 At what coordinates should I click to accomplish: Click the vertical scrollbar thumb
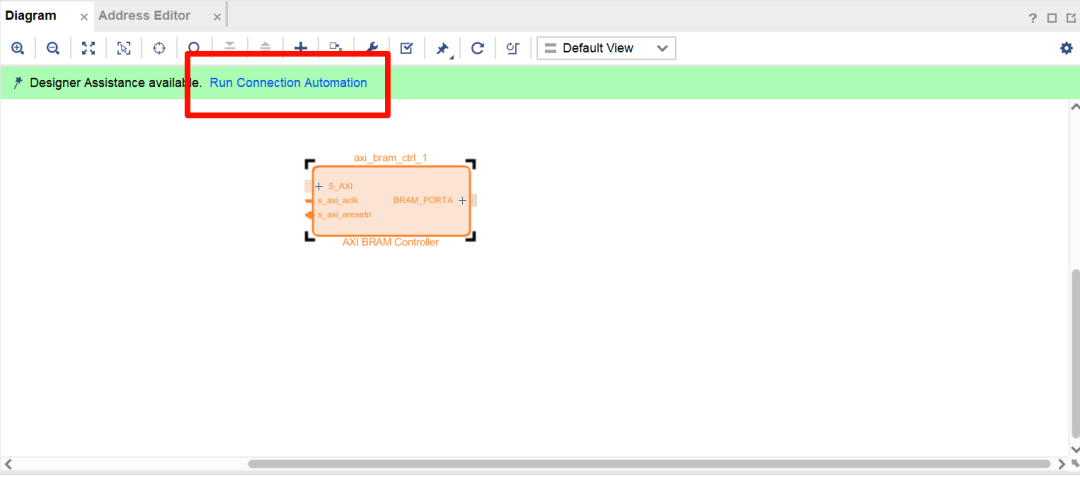1074,352
